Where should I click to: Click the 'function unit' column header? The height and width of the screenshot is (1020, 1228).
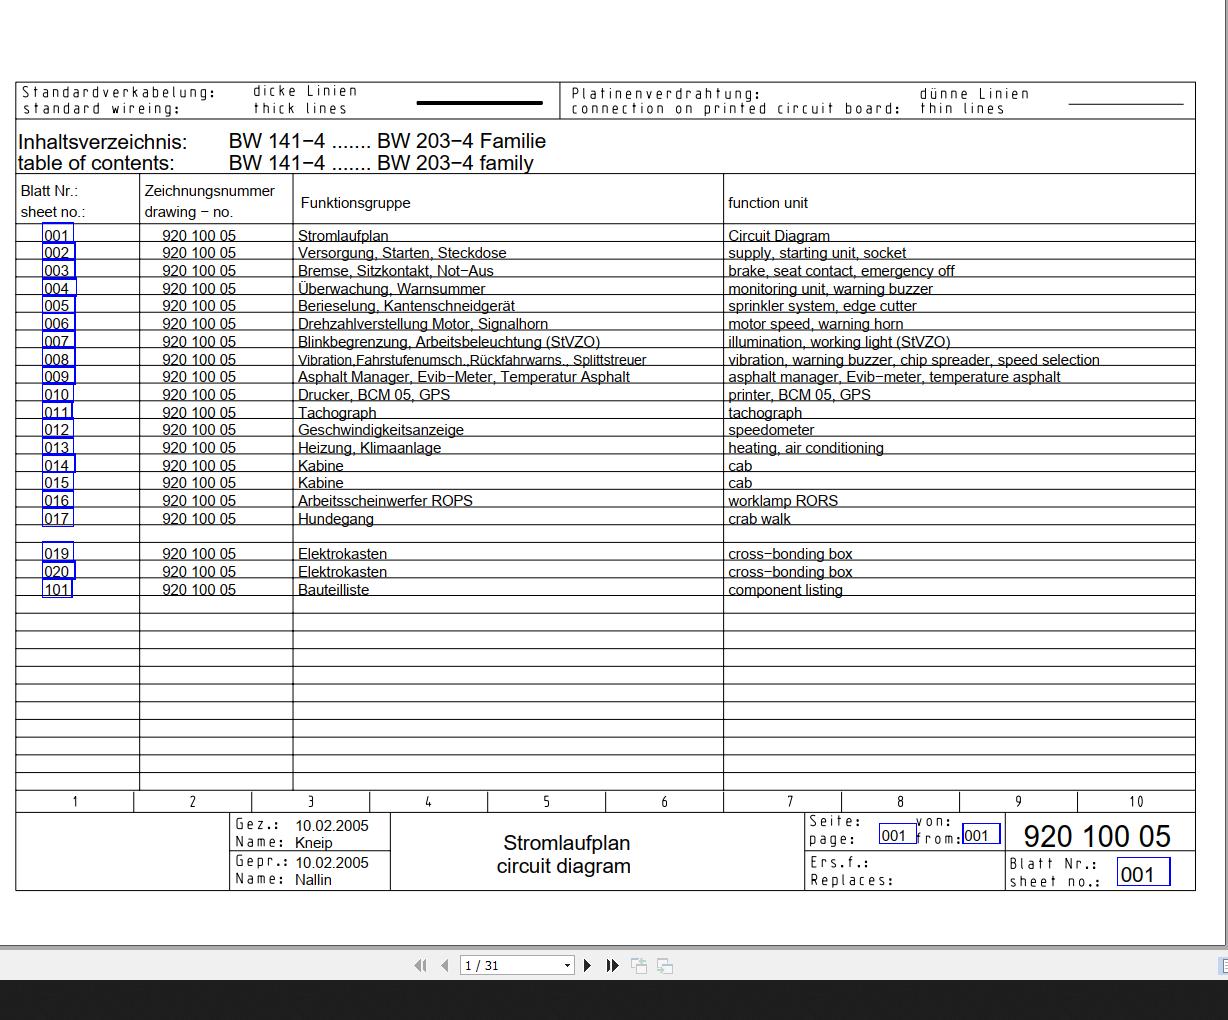point(768,203)
